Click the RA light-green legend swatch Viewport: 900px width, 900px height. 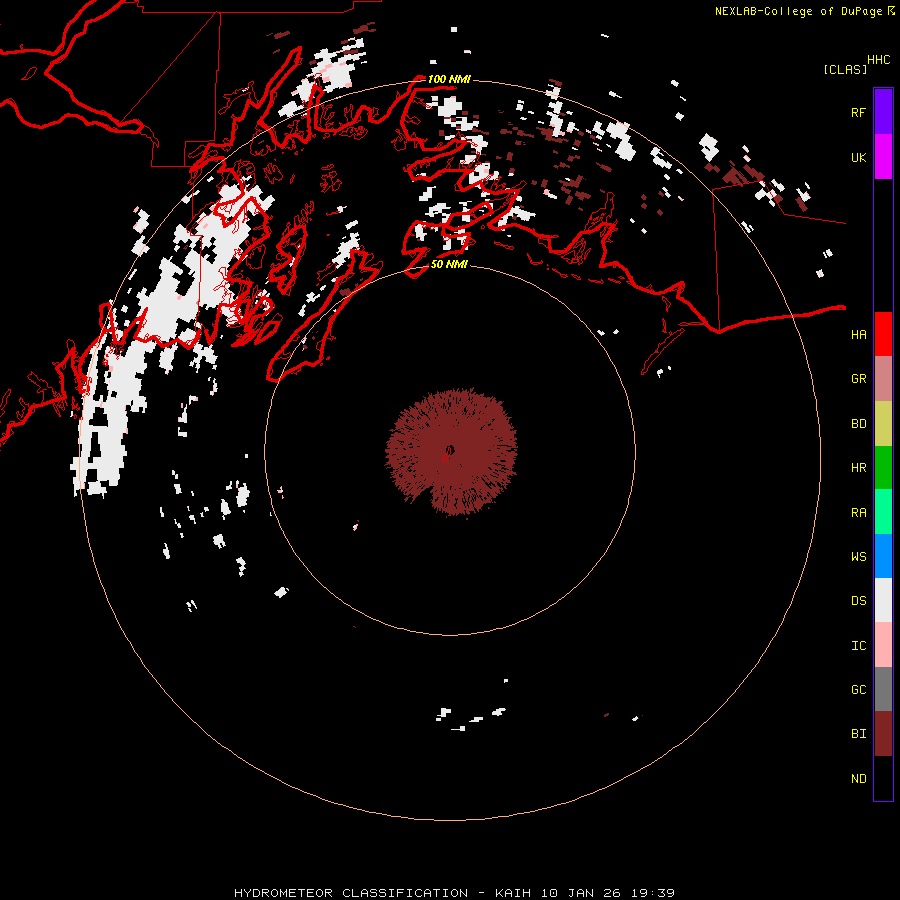click(883, 512)
